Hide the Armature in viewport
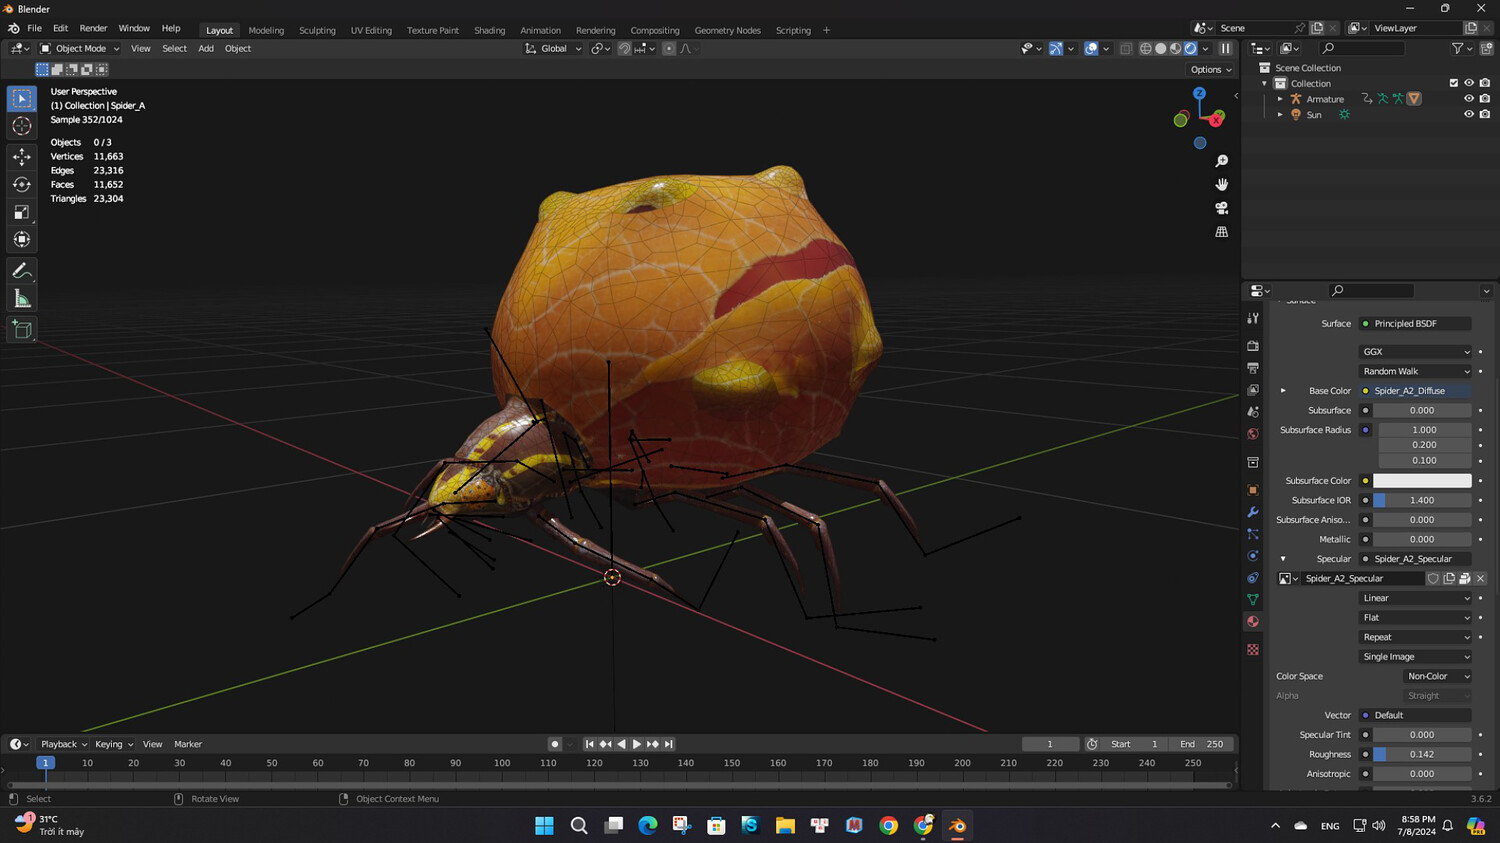 [x=1468, y=99]
